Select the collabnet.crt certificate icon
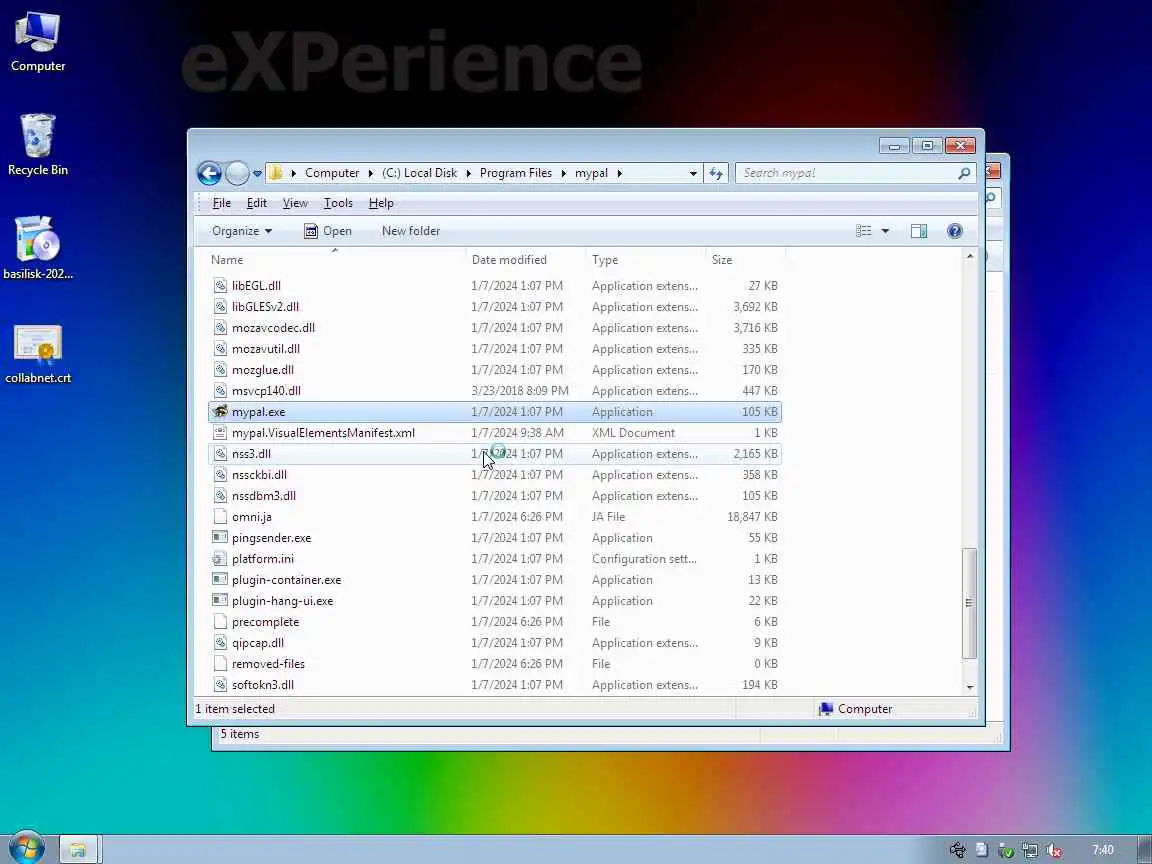 [x=37, y=354]
